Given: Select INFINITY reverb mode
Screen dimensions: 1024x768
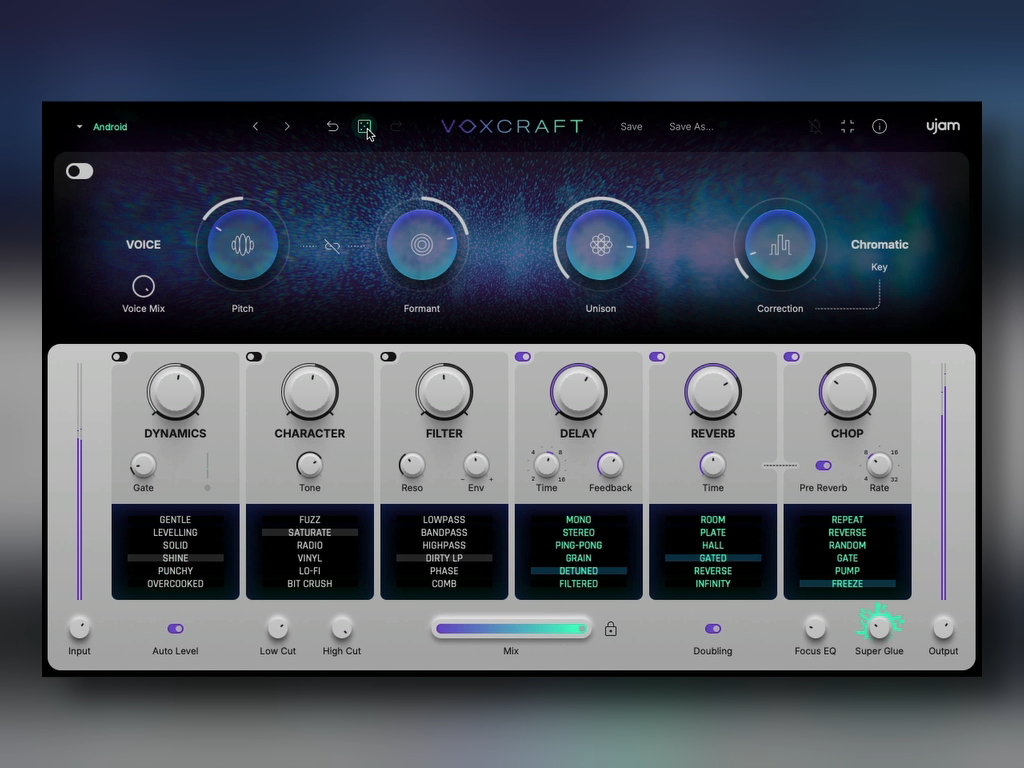Looking at the screenshot, I should click(713, 584).
